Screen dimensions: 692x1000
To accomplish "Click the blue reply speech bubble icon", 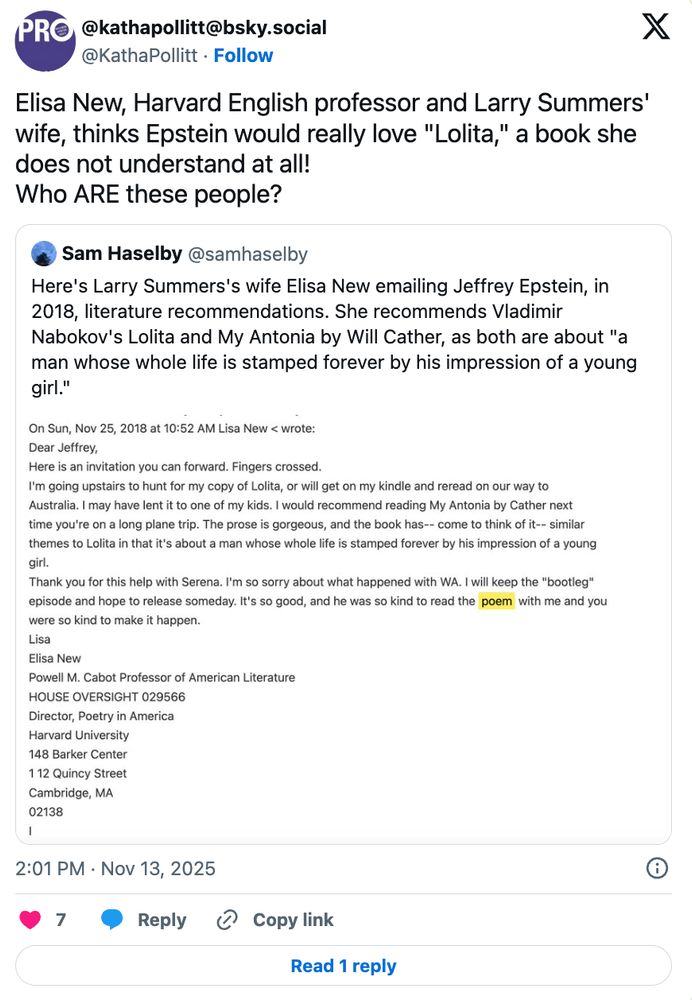I will 113,919.
